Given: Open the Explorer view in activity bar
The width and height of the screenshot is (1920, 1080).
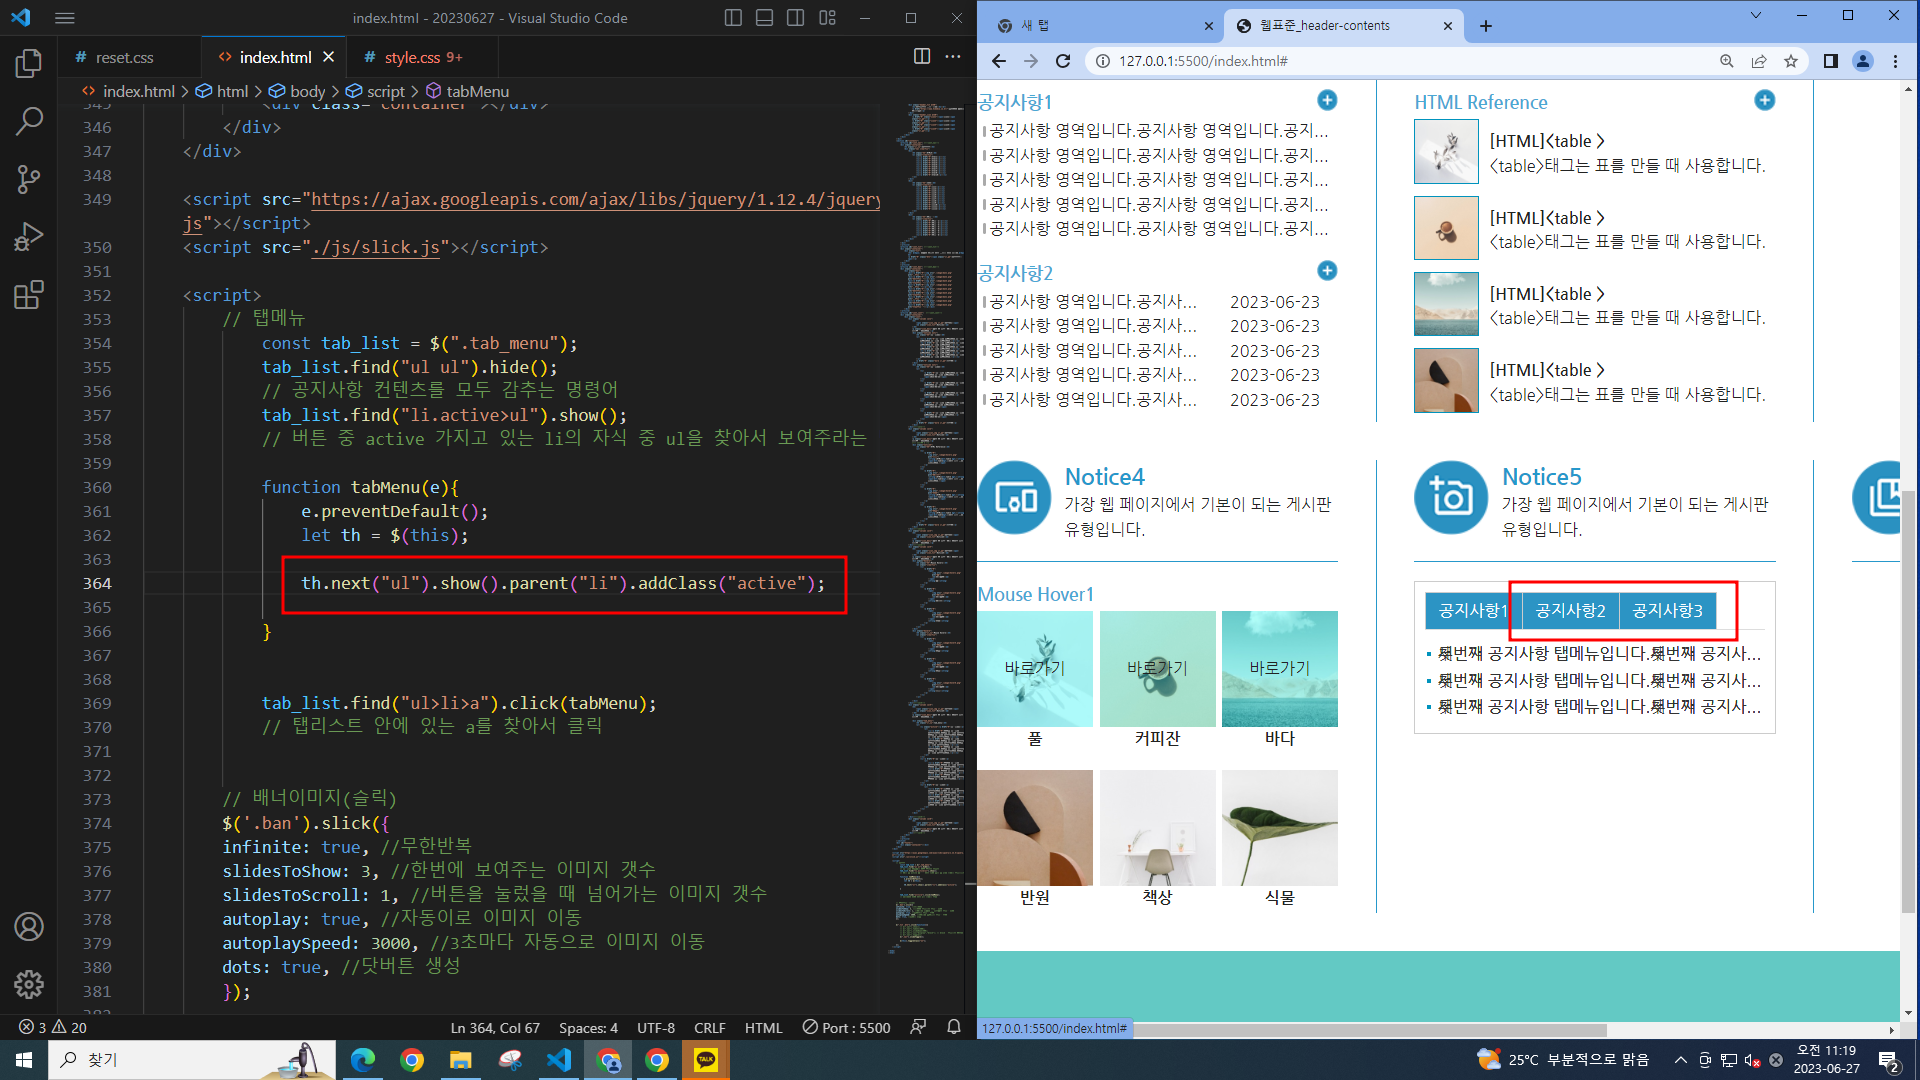Looking at the screenshot, I should [x=29, y=64].
